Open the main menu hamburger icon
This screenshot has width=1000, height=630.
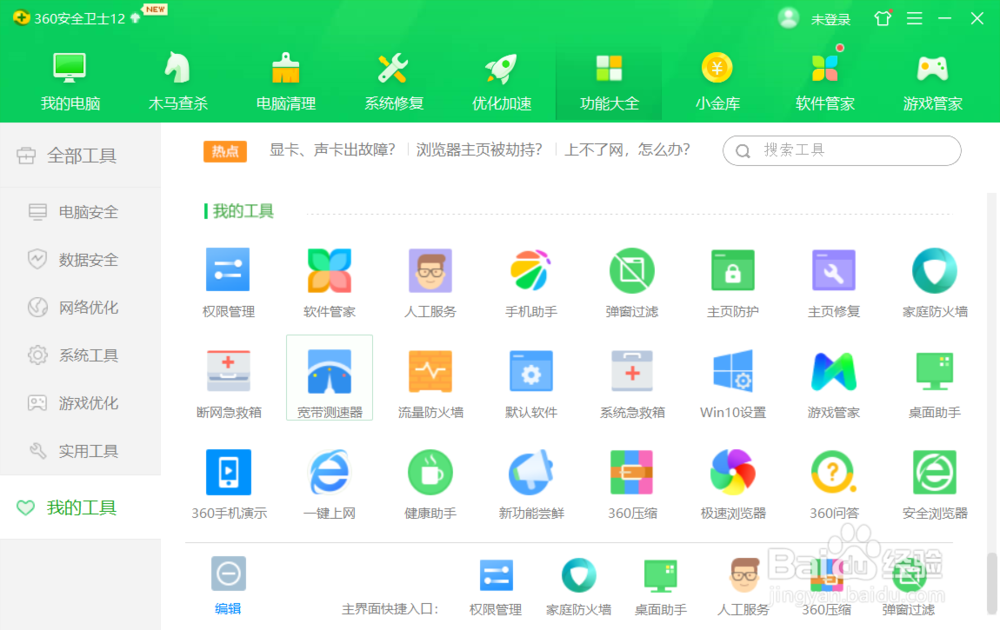(x=915, y=18)
